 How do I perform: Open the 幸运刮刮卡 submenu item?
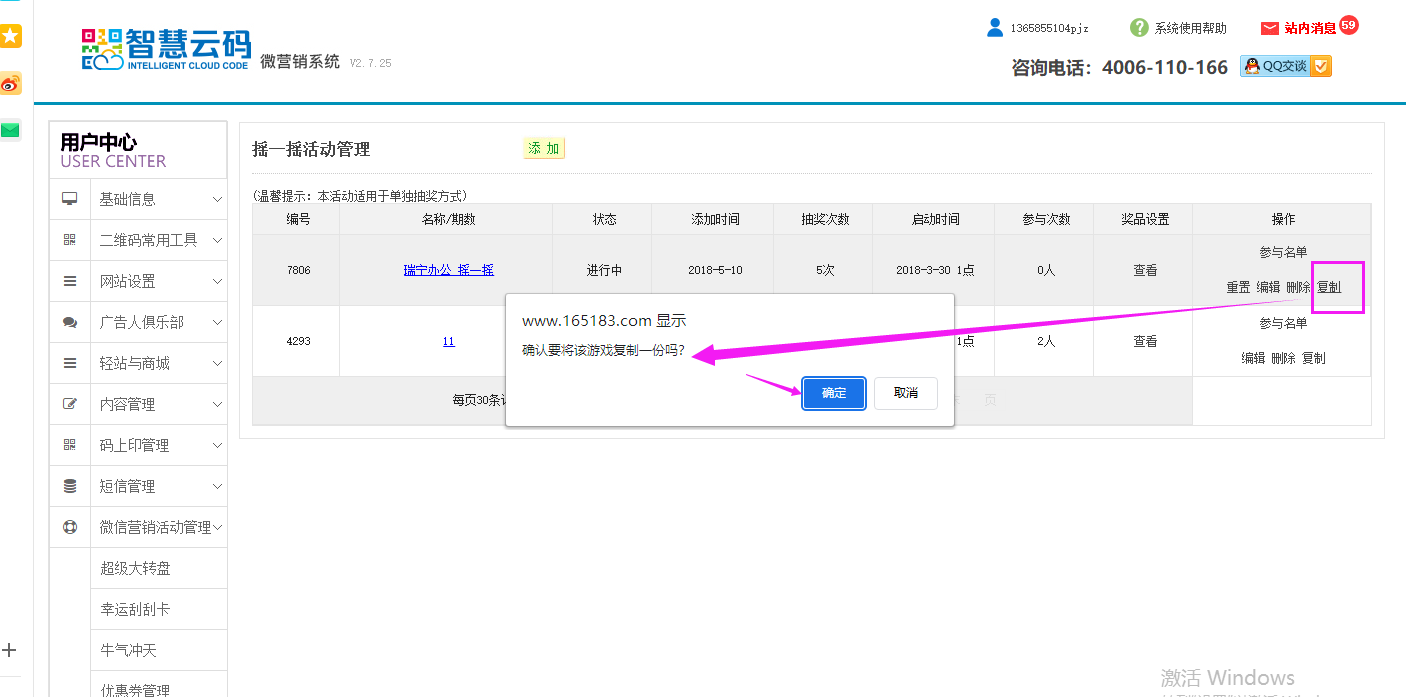coord(136,609)
